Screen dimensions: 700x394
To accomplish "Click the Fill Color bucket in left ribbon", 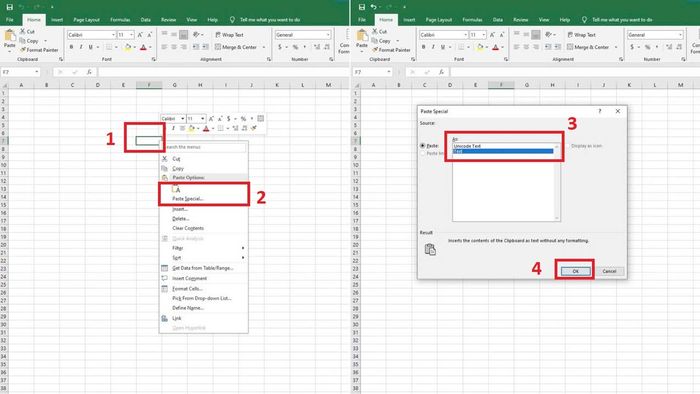I will point(128,47).
